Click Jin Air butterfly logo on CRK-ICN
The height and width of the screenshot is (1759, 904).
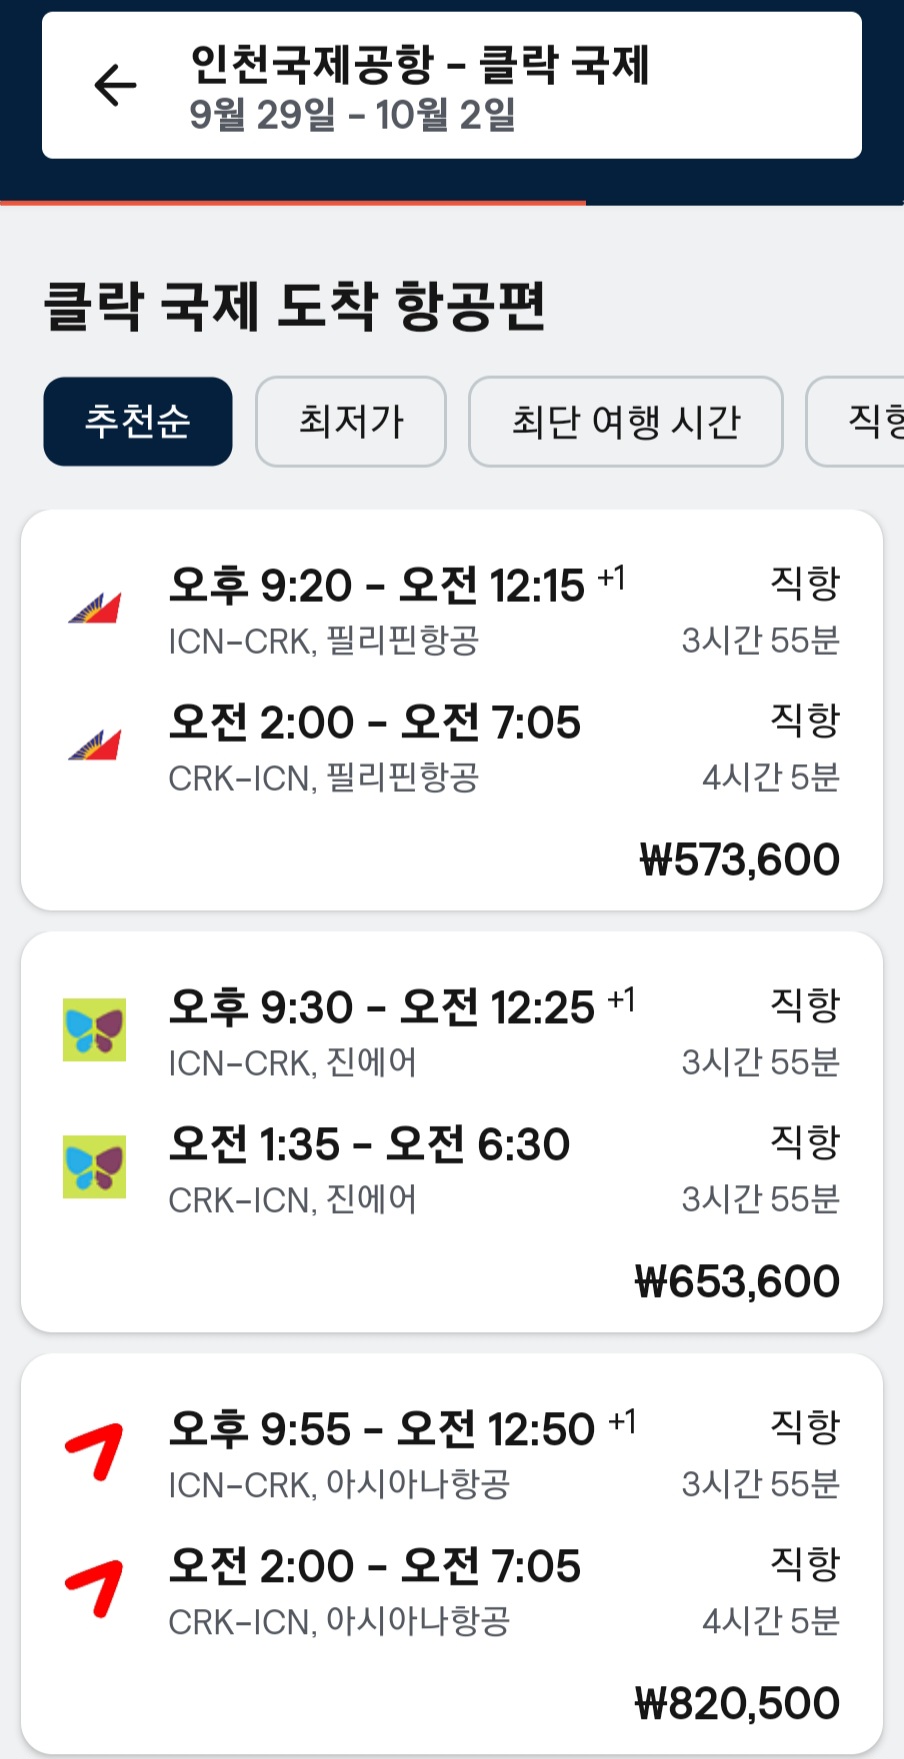click(x=95, y=1166)
